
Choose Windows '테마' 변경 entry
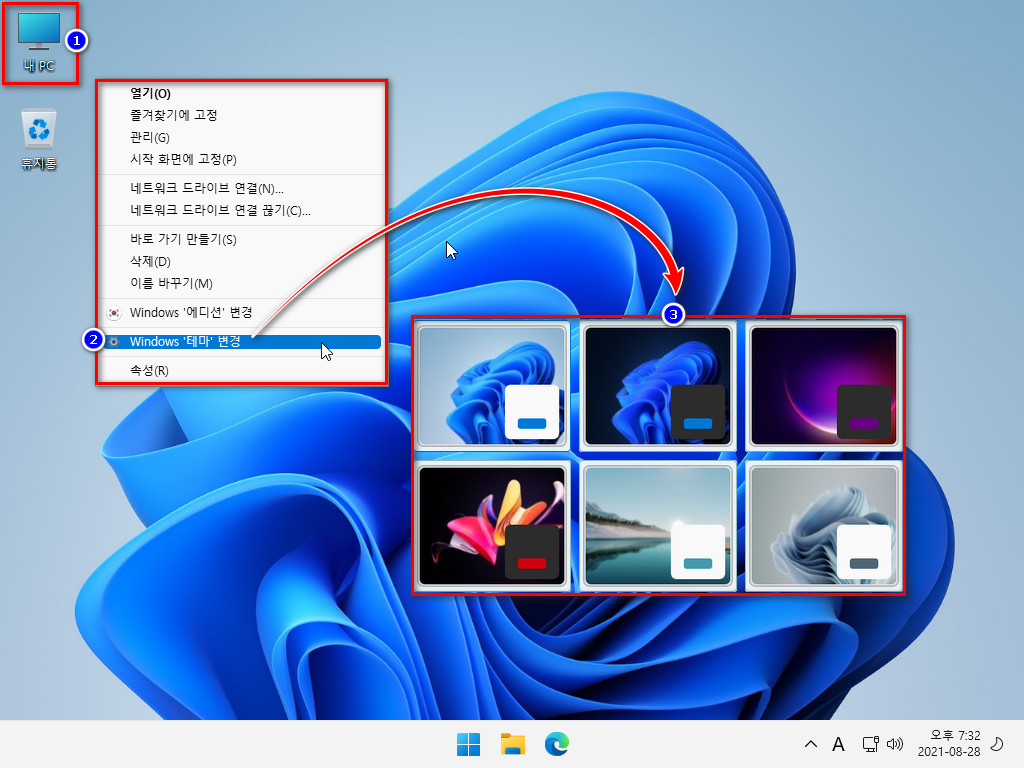[x=241, y=342]
